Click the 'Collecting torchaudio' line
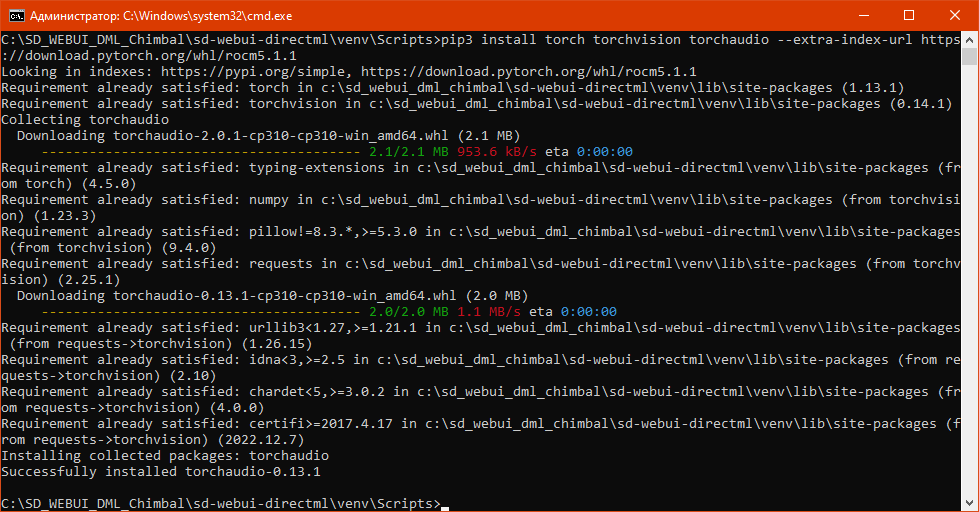Image resolution: width=979 pixels, height=512 pixels. 85,120
